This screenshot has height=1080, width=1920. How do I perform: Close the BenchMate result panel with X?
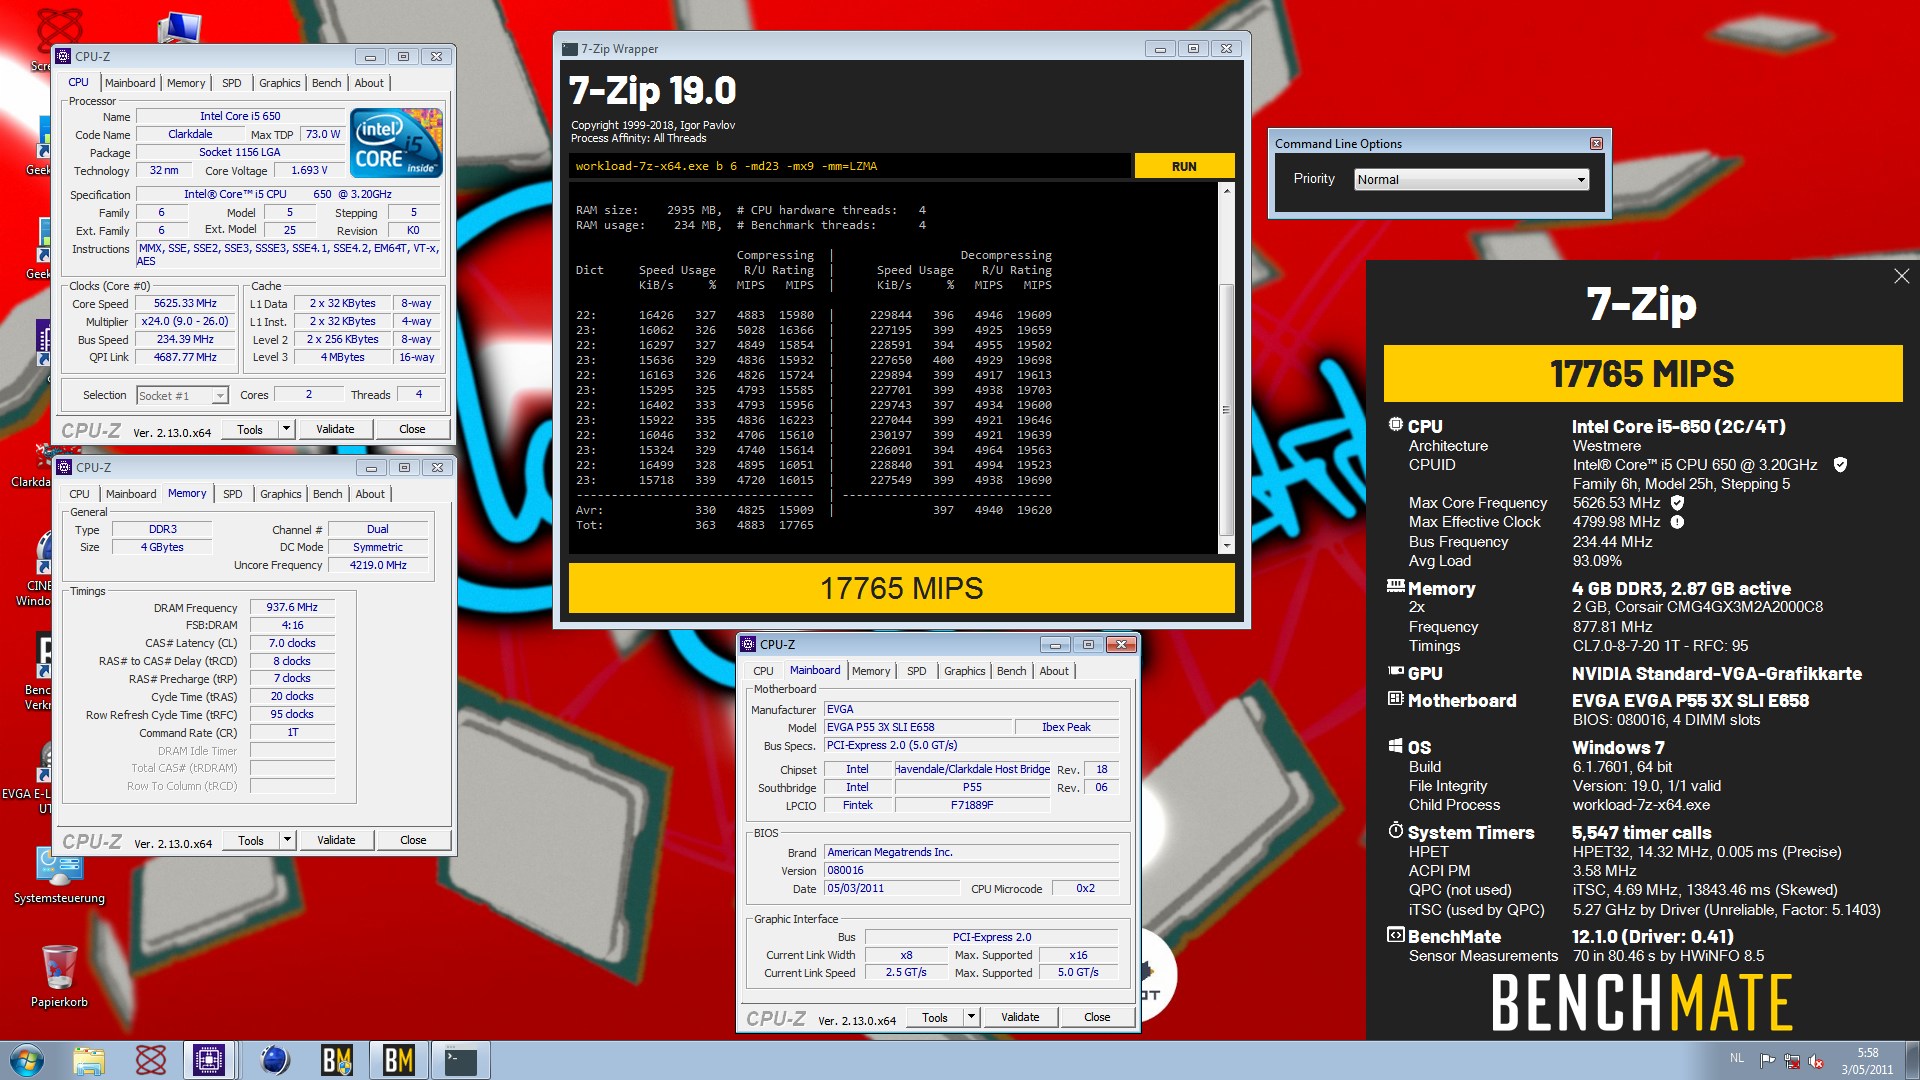coord(1901,276)
